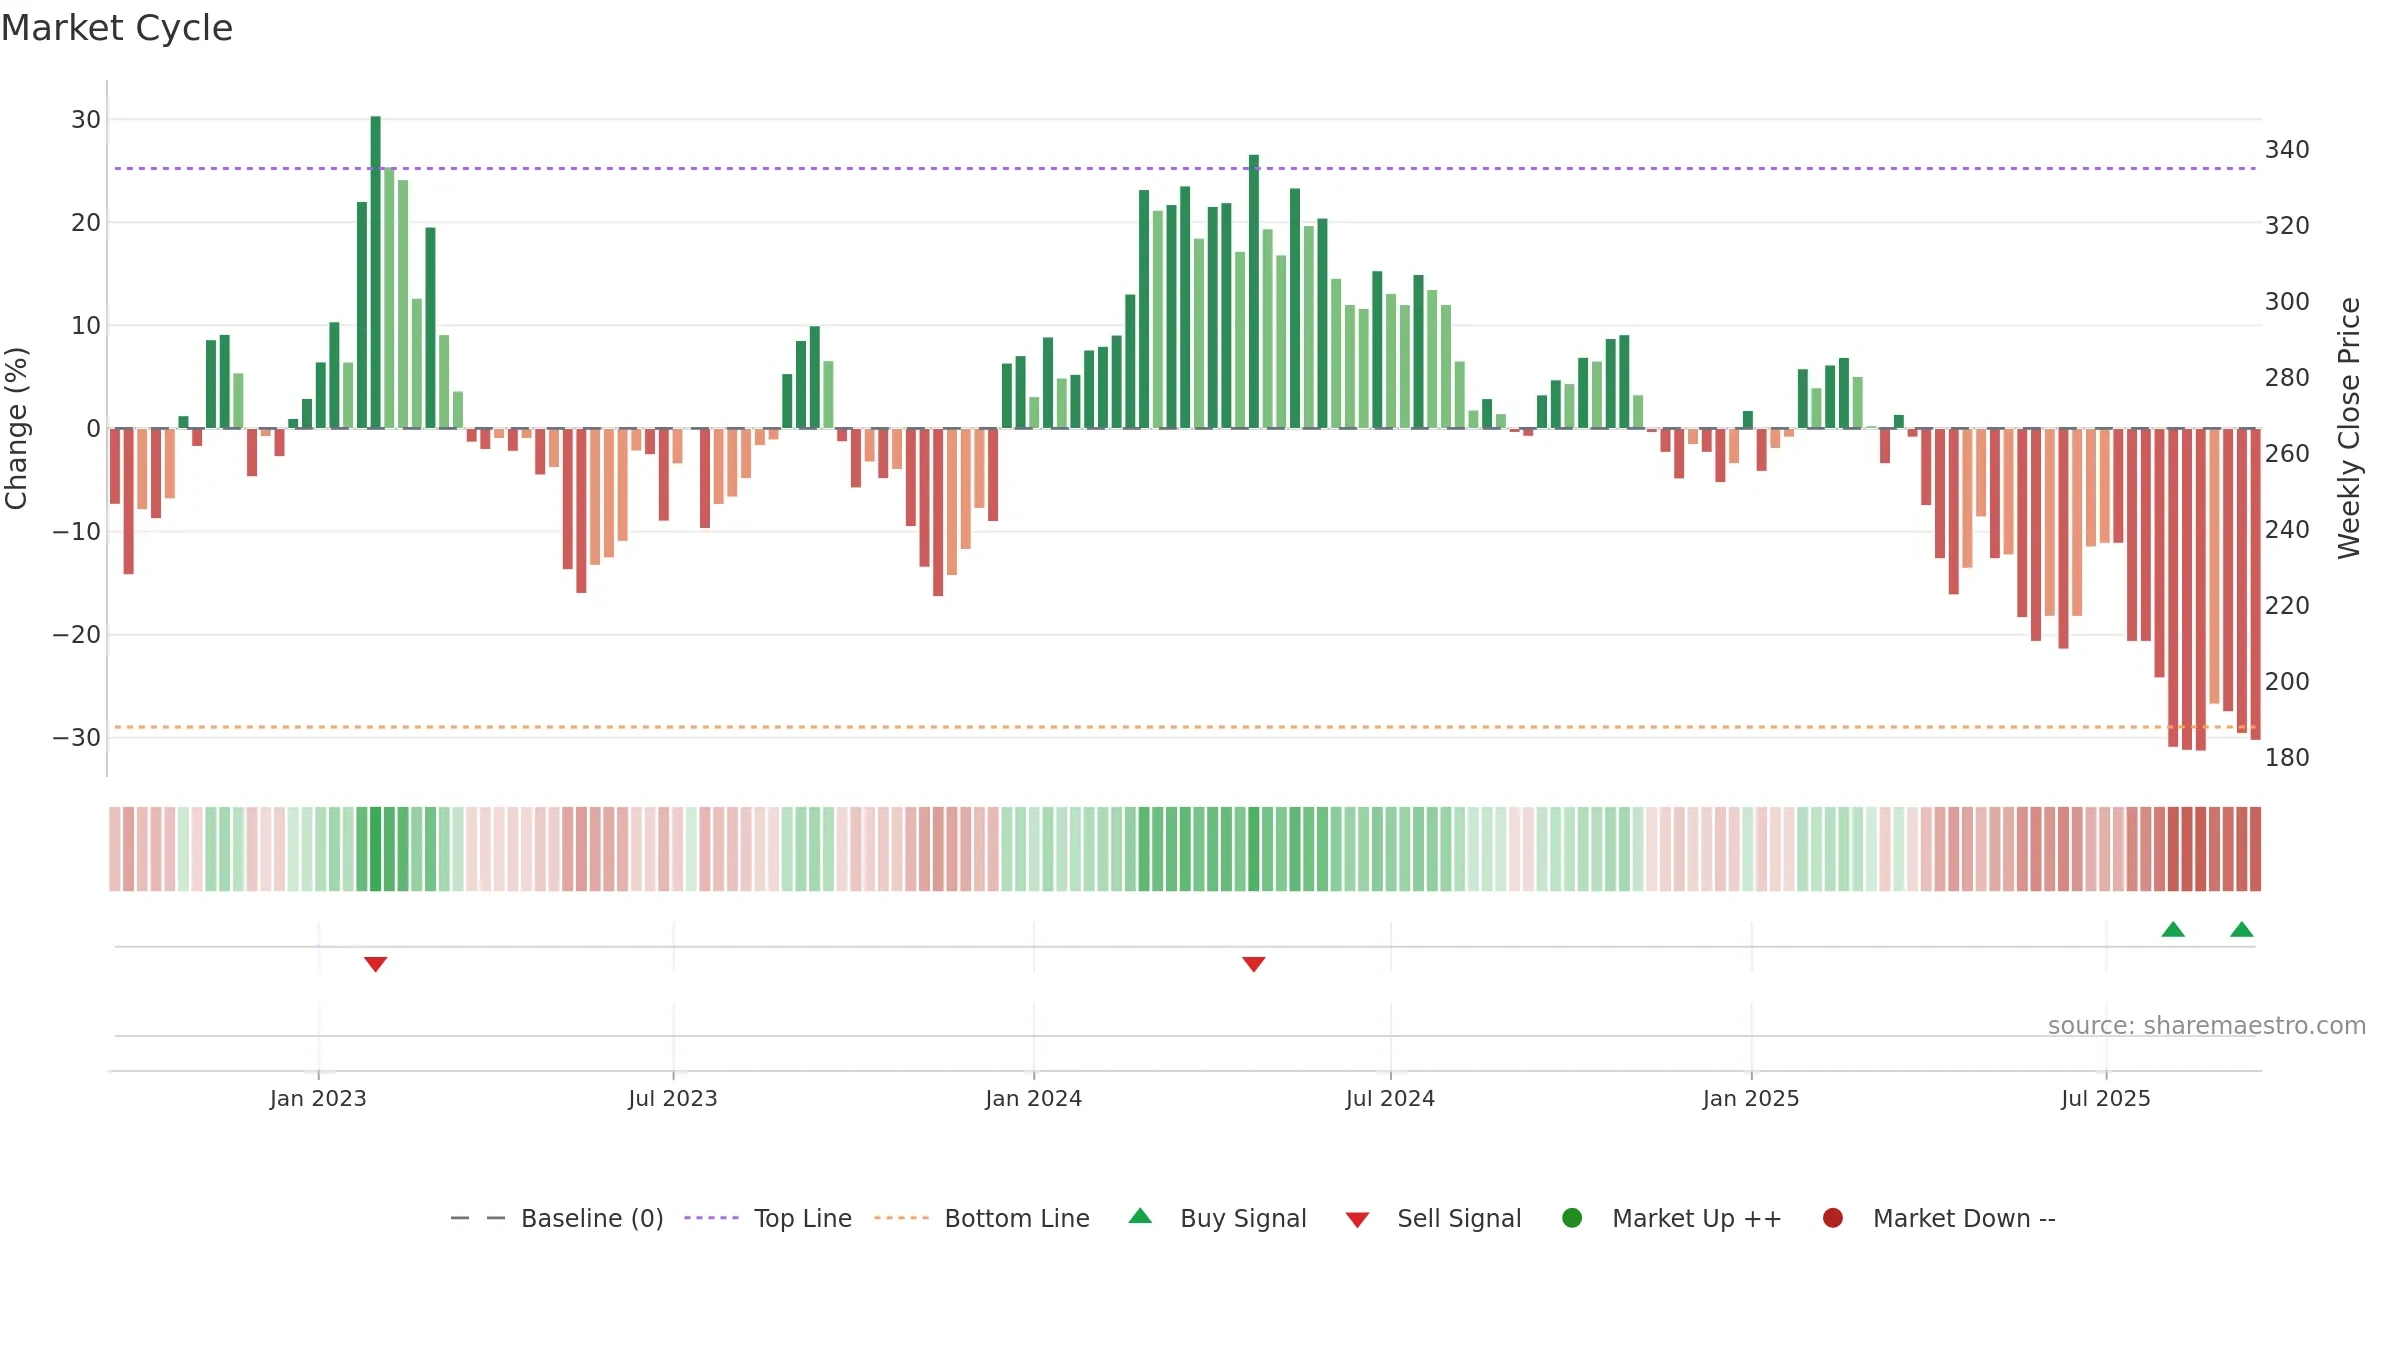
Task: Click the purple dotted Top Line
Action: 1185,168
